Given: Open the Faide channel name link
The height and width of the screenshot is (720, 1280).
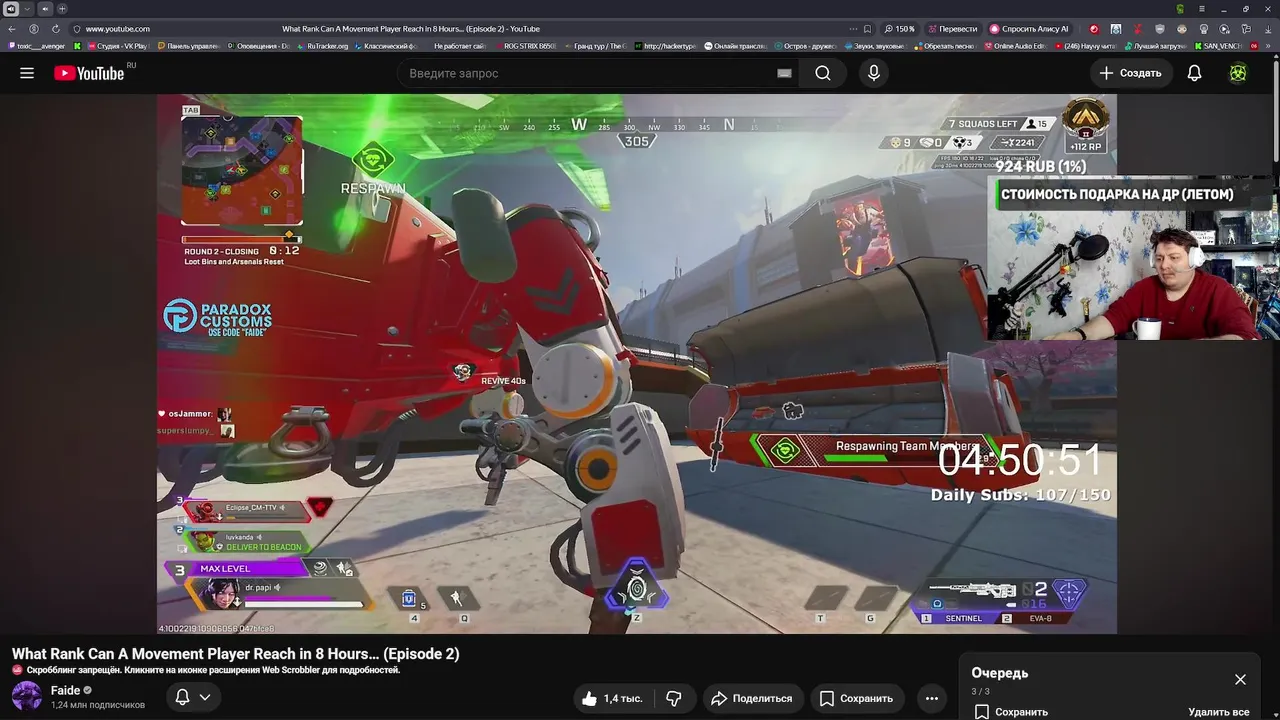Looking at the screenshot, I should [x=65, y=690].
